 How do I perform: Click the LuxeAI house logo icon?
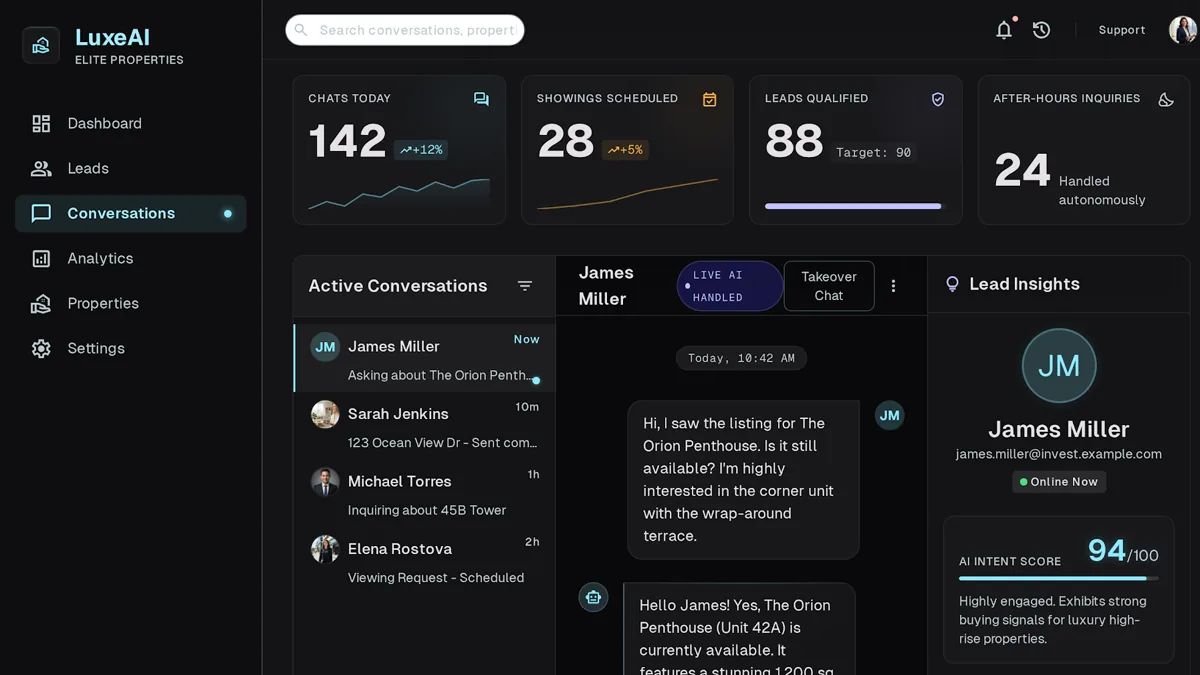click(x=41, y=45)
